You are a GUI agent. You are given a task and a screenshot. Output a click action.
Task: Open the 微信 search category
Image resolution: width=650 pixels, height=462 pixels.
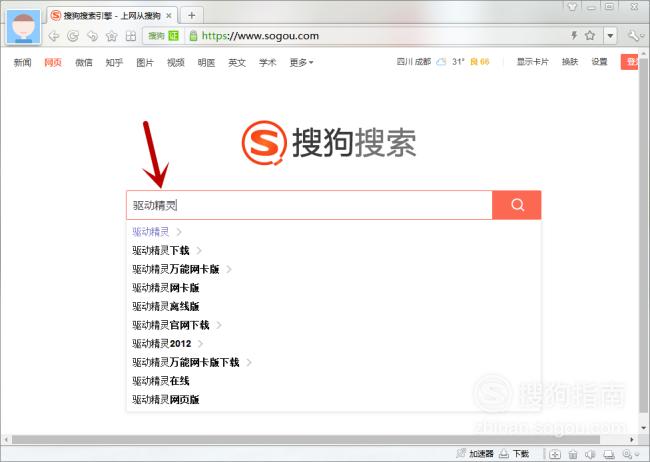84,63
